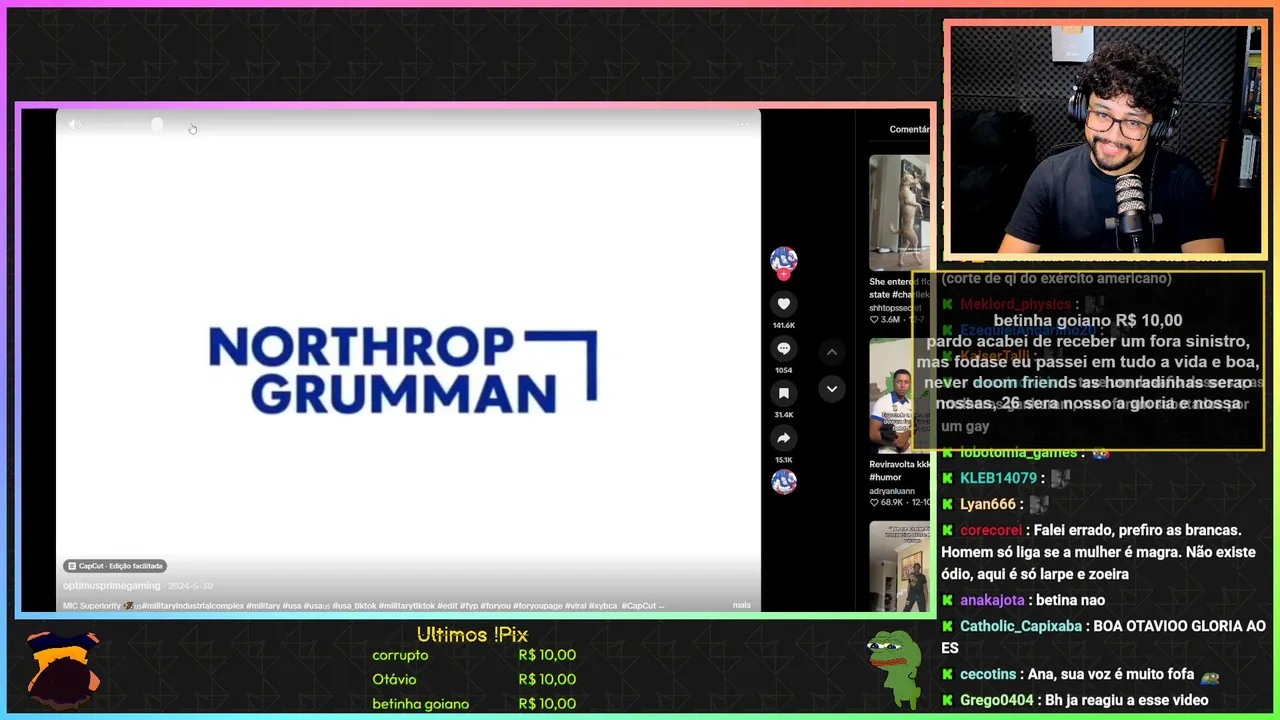Share the video with arrow icon
The image size is (1280, 720).
(x=784, y=438)
